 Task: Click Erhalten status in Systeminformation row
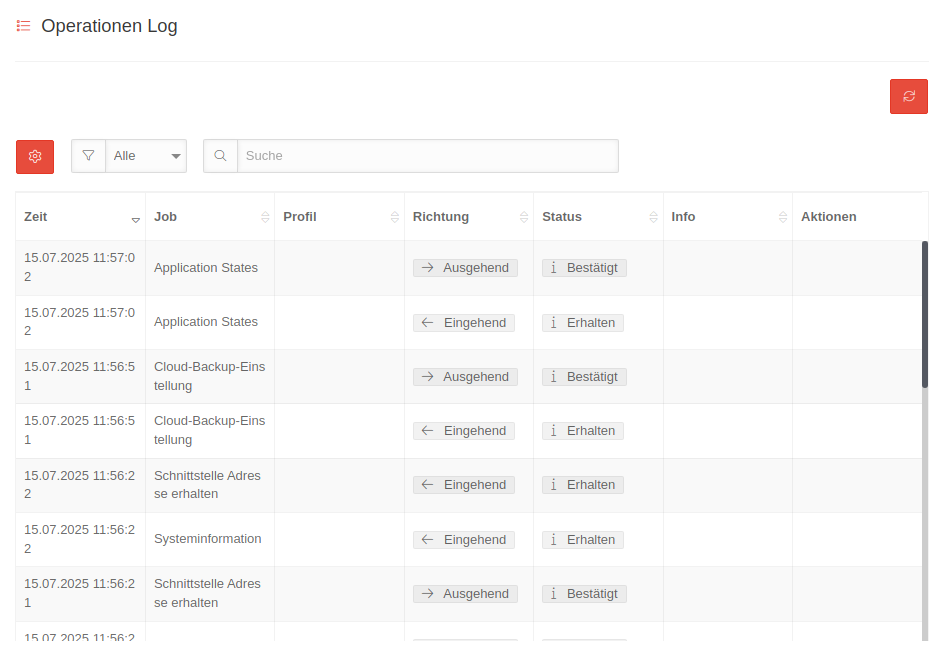(x=583, y=540)
